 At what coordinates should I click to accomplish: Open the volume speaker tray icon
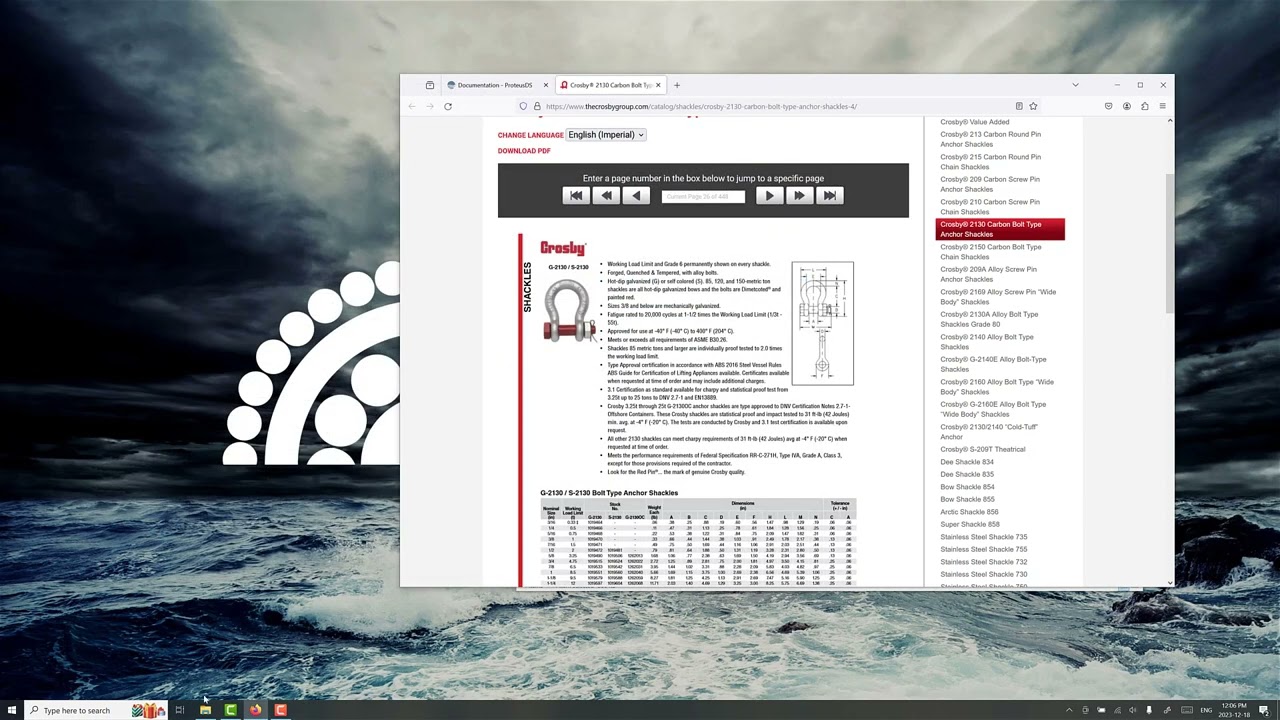[1133, 710]
